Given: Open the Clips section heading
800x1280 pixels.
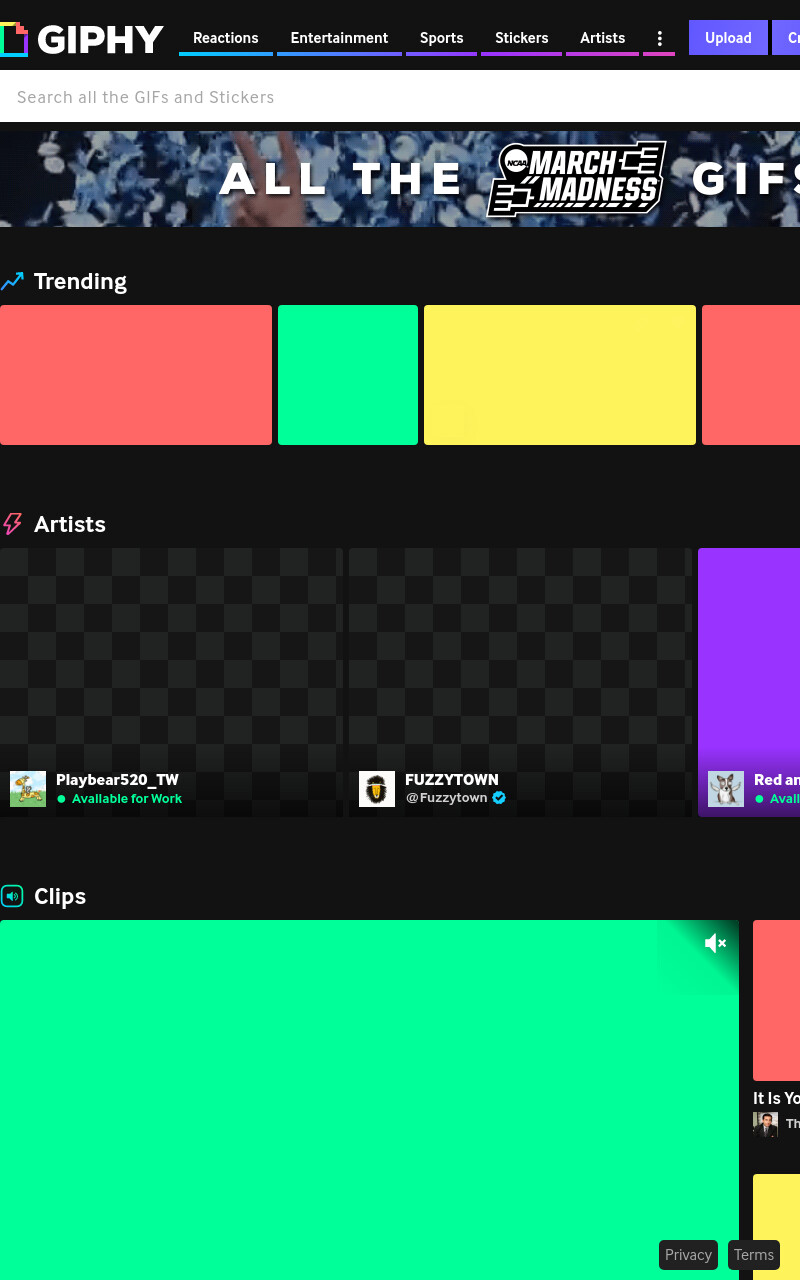Looking at the screenshot, I should [x=60, y=896].
